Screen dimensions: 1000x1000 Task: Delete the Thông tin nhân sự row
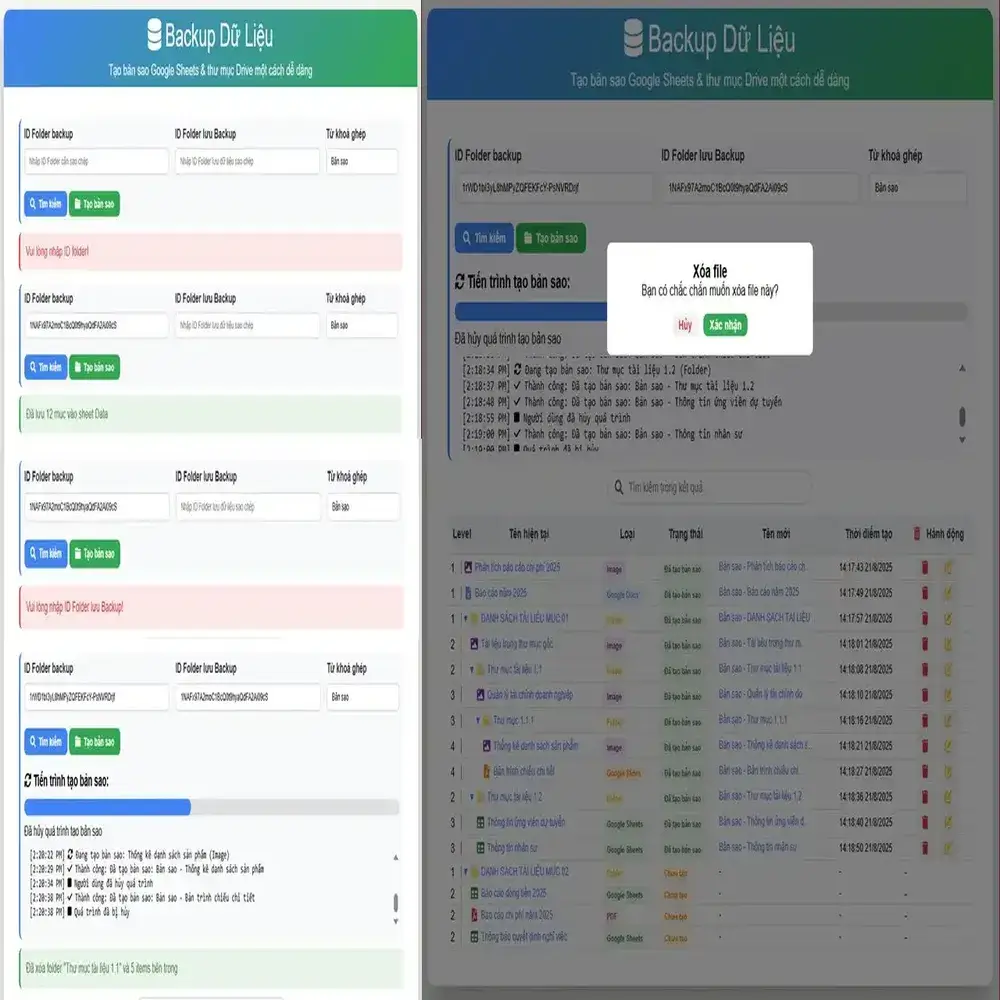point(925,848)
